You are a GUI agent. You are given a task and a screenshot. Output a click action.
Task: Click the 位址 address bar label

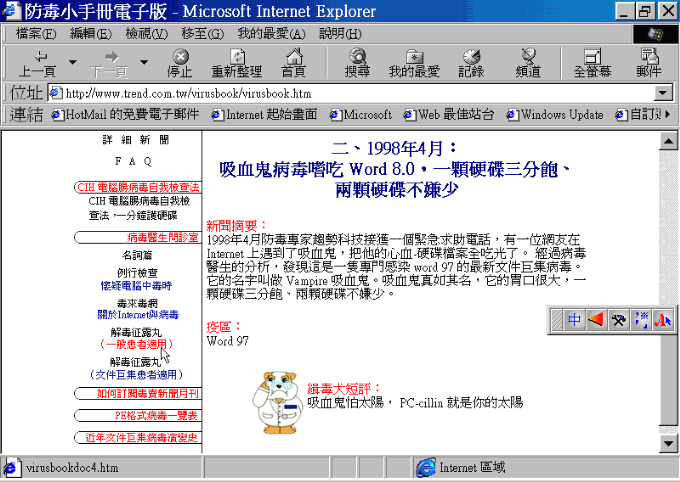point(26,93)
